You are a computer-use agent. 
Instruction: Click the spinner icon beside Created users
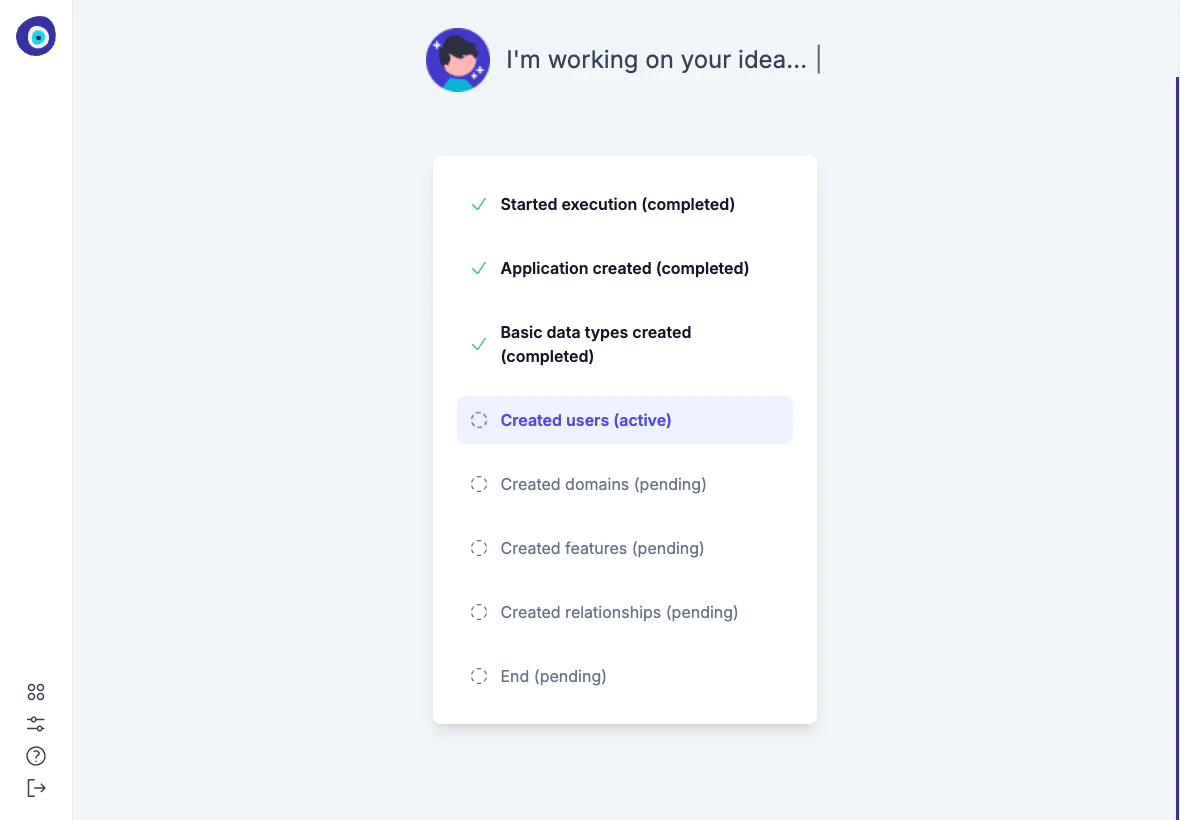coord(478,420)
